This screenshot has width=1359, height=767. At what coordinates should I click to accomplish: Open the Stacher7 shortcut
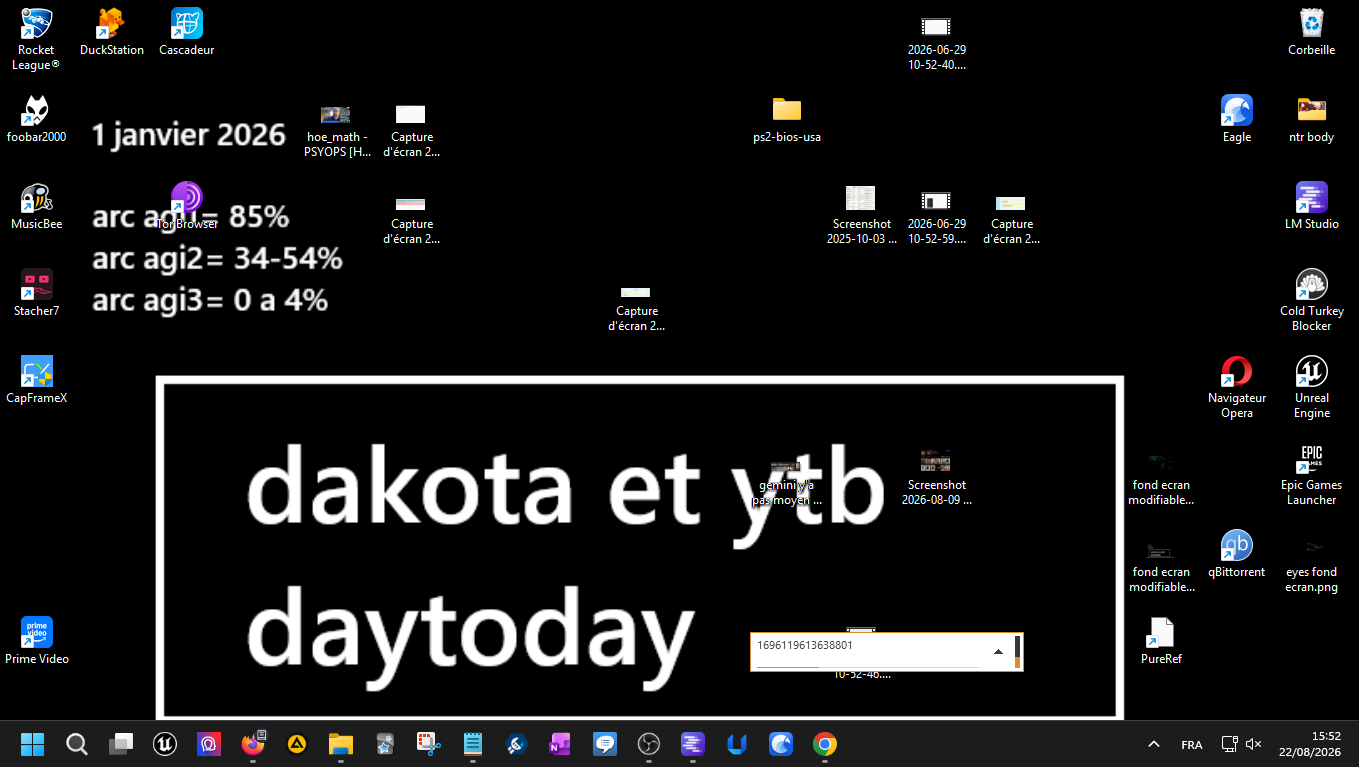pos(36,294)
